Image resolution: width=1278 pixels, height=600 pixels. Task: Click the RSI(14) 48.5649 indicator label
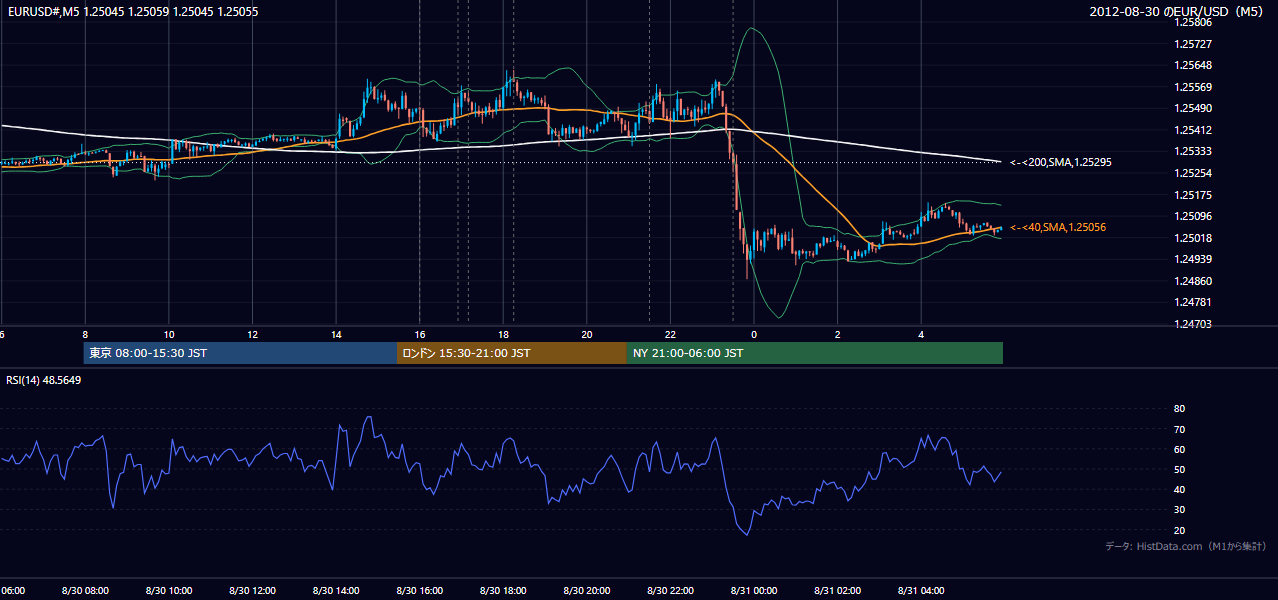click(44, 380)
